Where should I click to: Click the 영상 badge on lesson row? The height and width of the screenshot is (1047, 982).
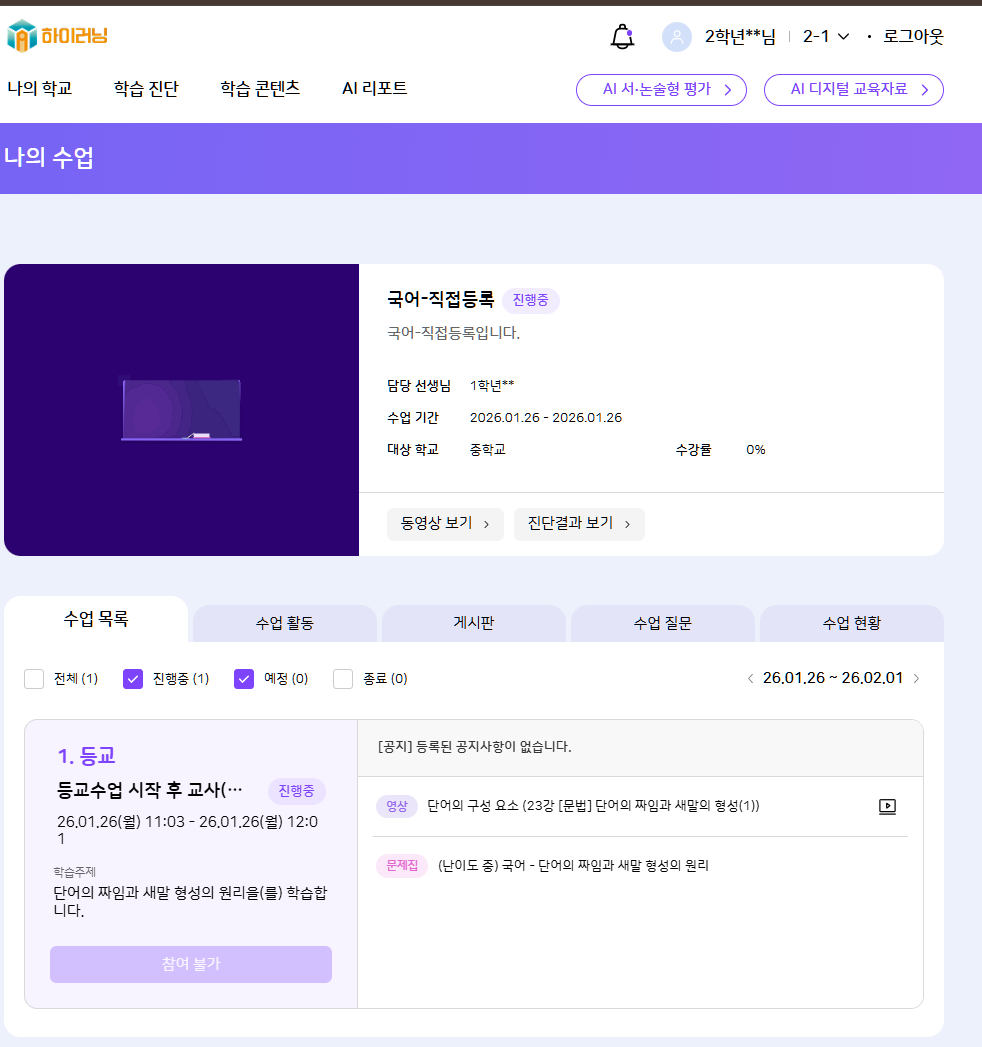click(395, 806)
